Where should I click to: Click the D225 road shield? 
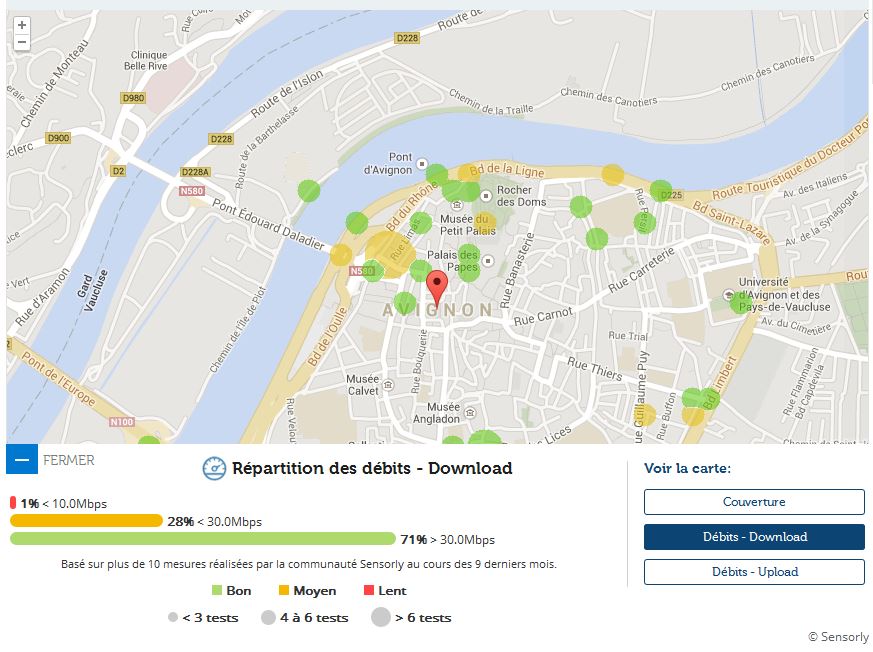tap(671, 195)
